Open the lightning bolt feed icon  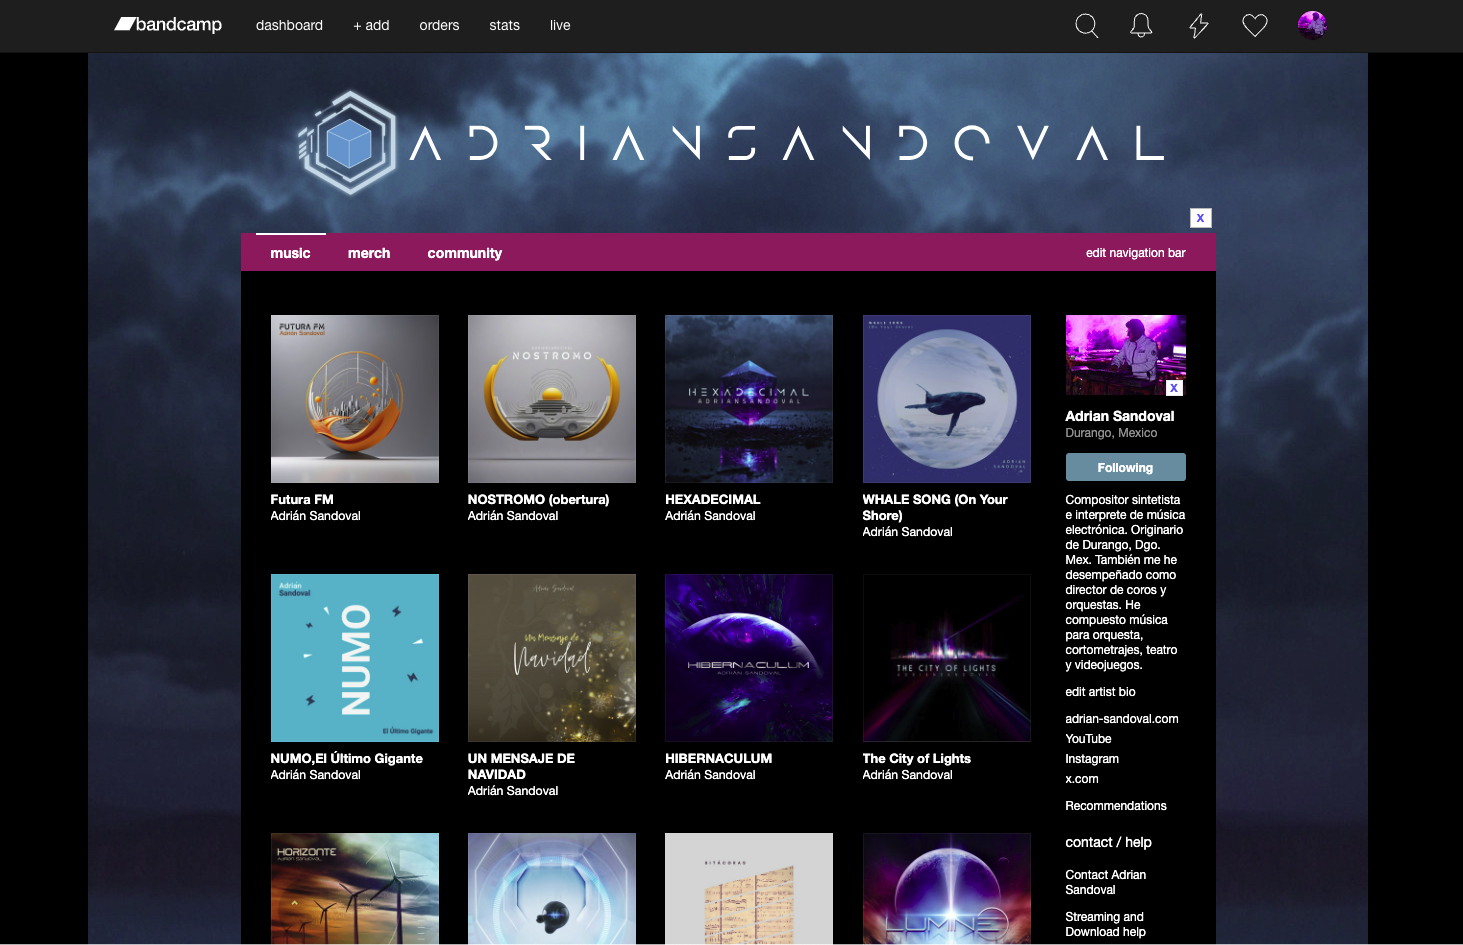[1198, 26]
